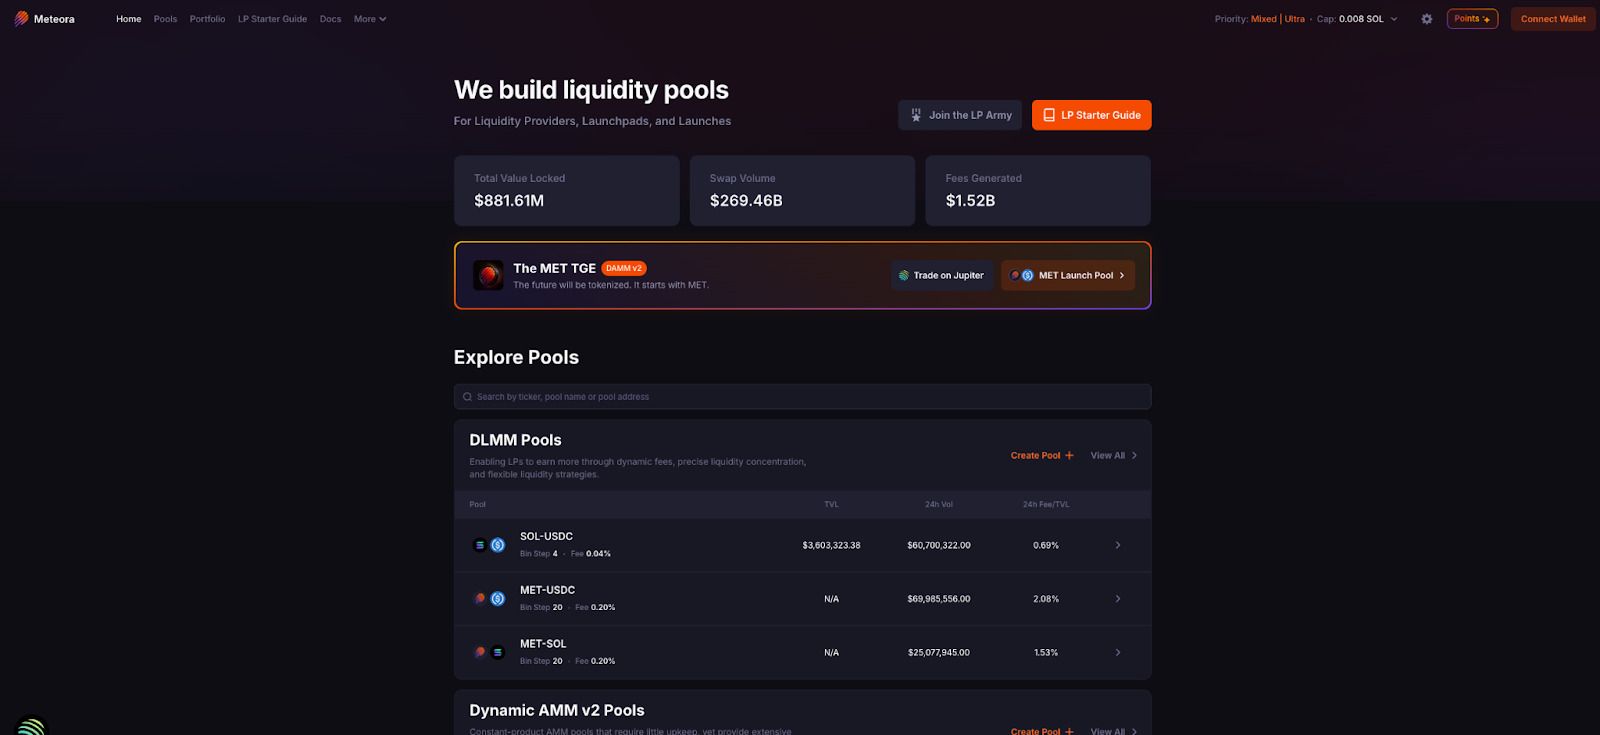Click the MET-SOL pool token pair icon

pos(489,652)
